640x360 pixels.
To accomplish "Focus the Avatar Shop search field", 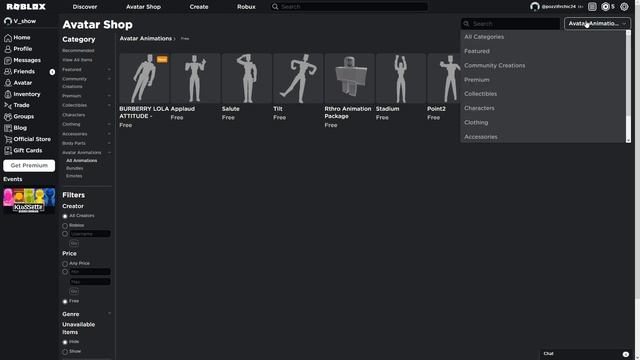I will [x=511, y=24].
